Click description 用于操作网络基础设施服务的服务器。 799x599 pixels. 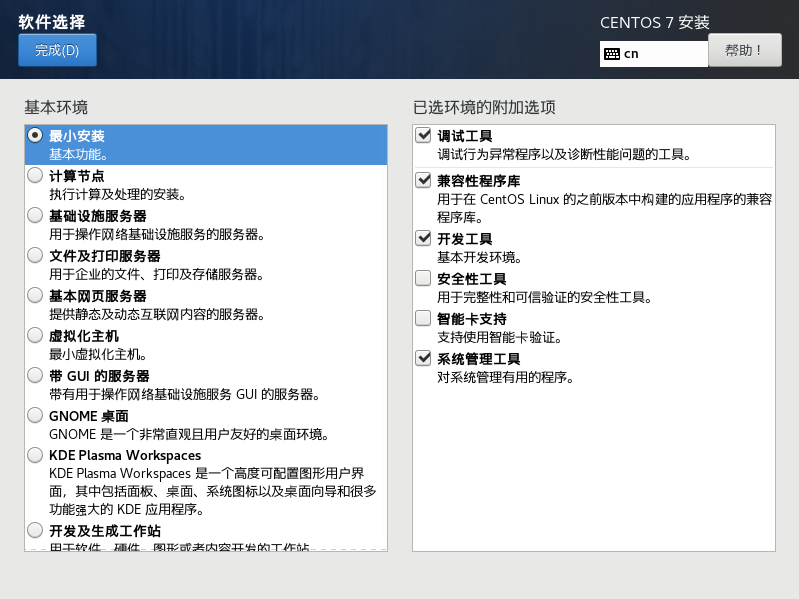(157, 234)
